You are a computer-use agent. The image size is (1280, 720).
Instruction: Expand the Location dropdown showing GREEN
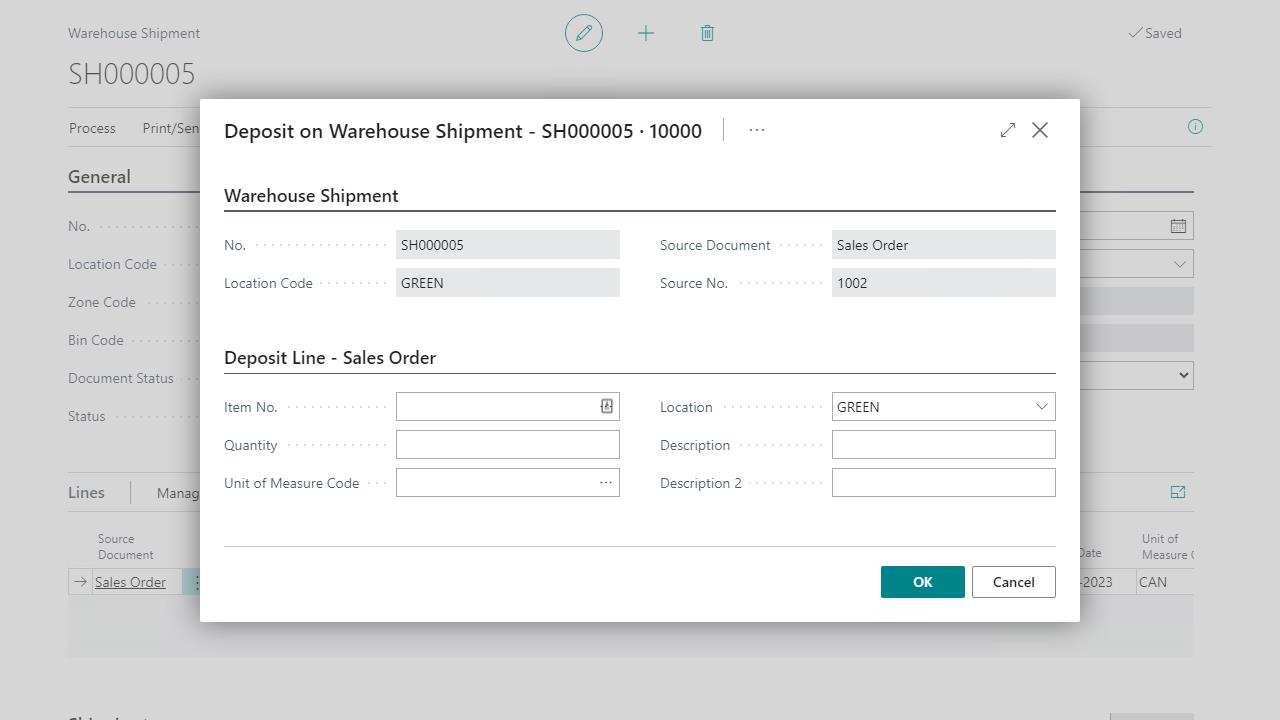point(1041,406)
